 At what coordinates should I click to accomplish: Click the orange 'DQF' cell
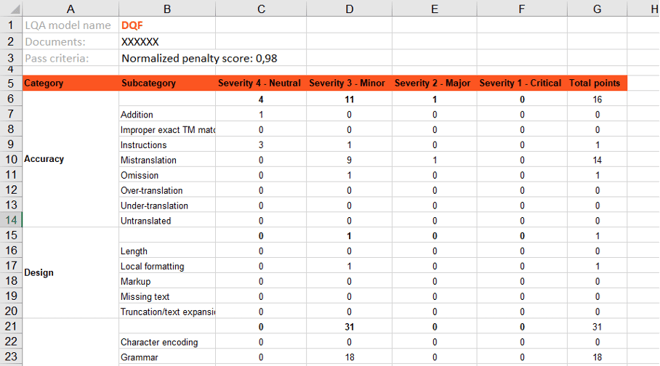[x=167, y=25]
